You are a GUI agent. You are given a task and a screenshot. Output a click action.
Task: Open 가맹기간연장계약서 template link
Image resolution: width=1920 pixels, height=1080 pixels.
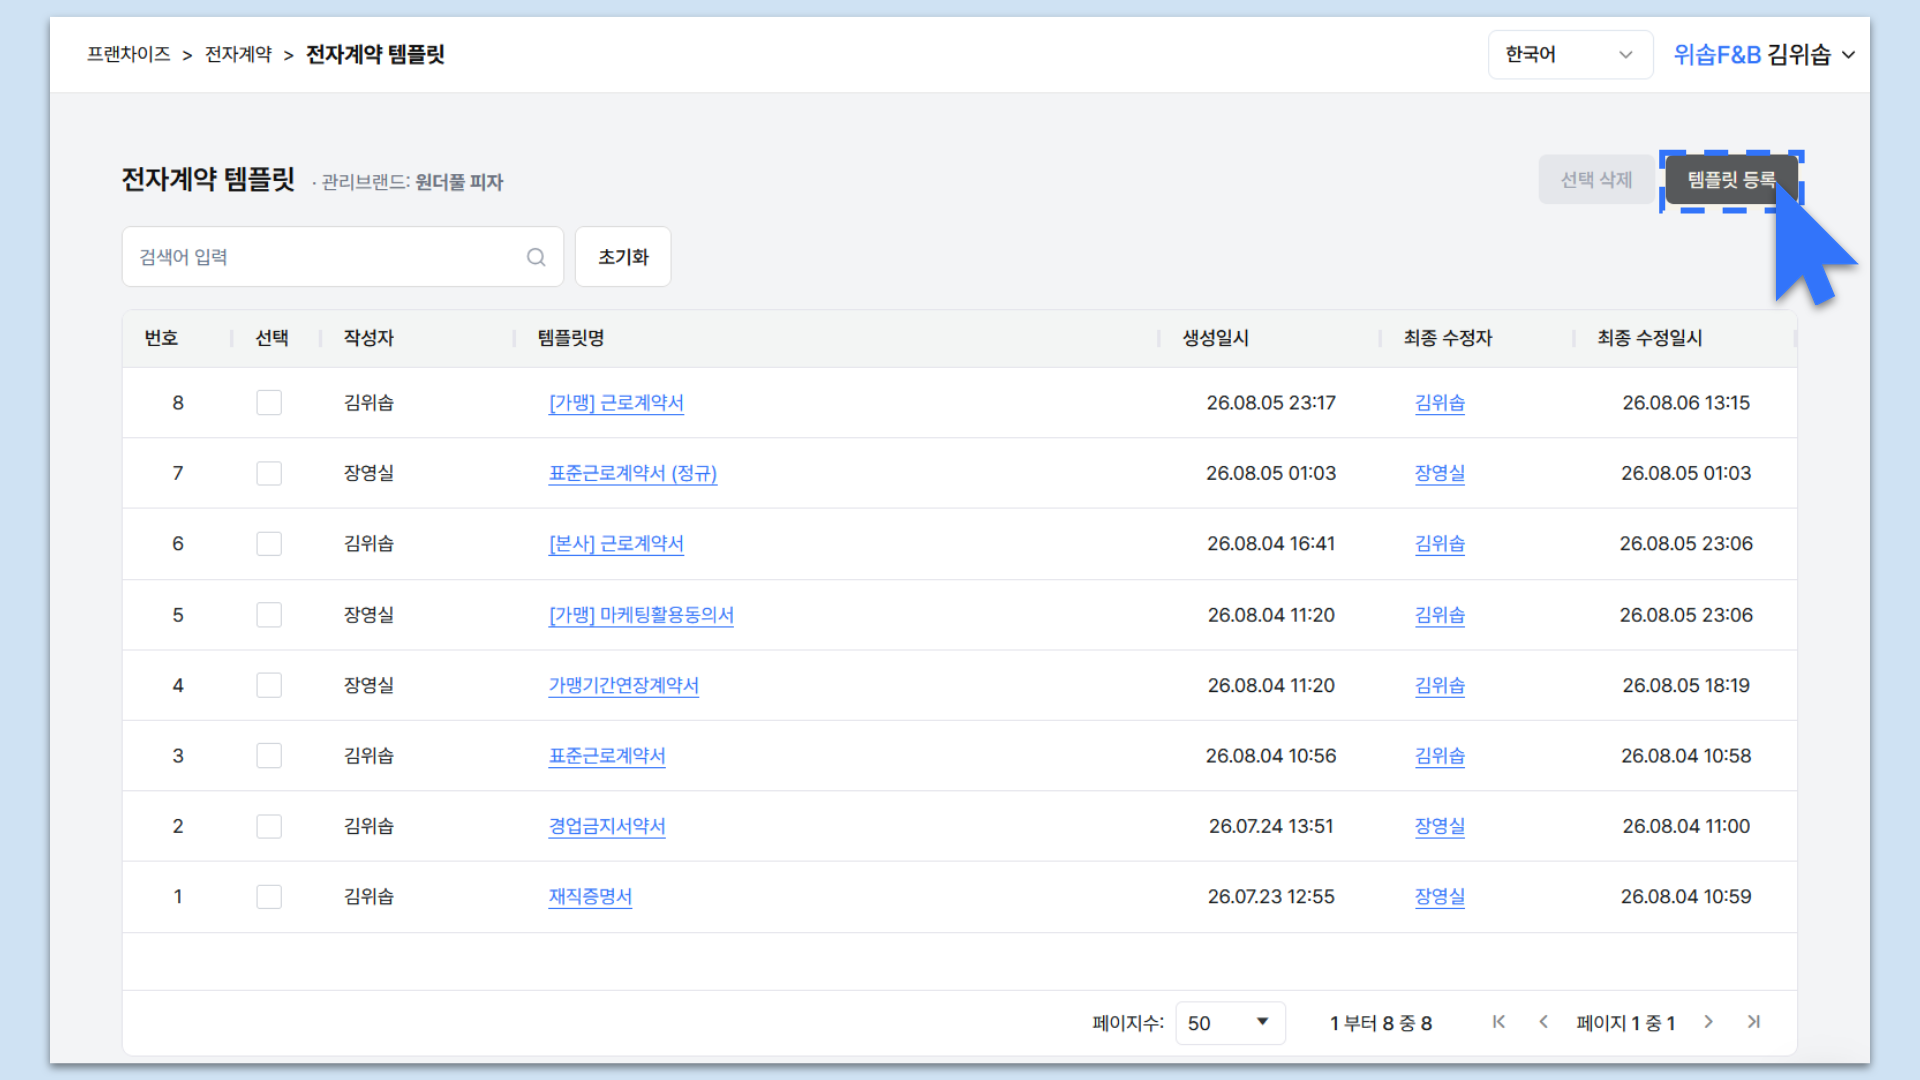624,685
